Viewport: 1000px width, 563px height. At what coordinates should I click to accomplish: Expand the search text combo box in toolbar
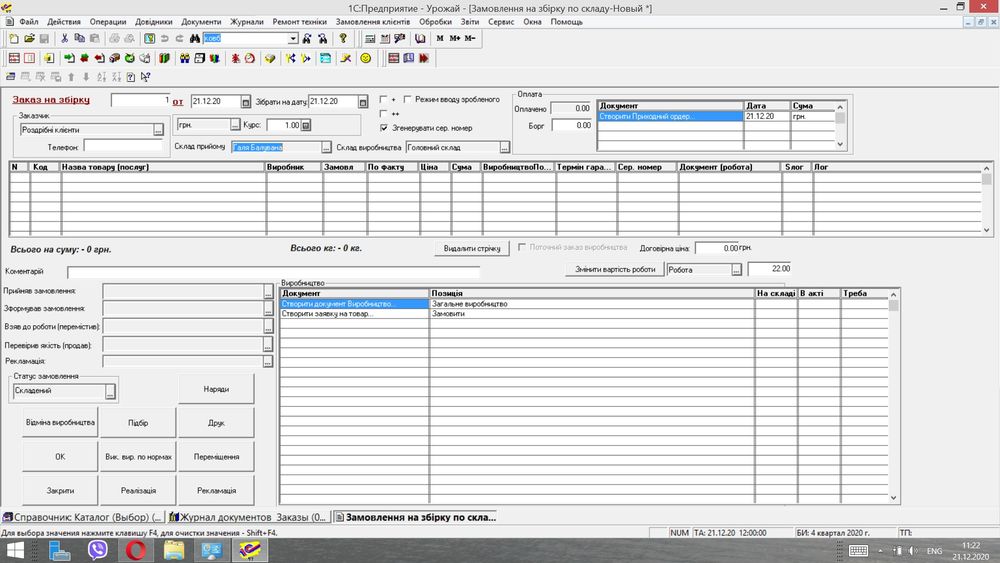(293, 38)
